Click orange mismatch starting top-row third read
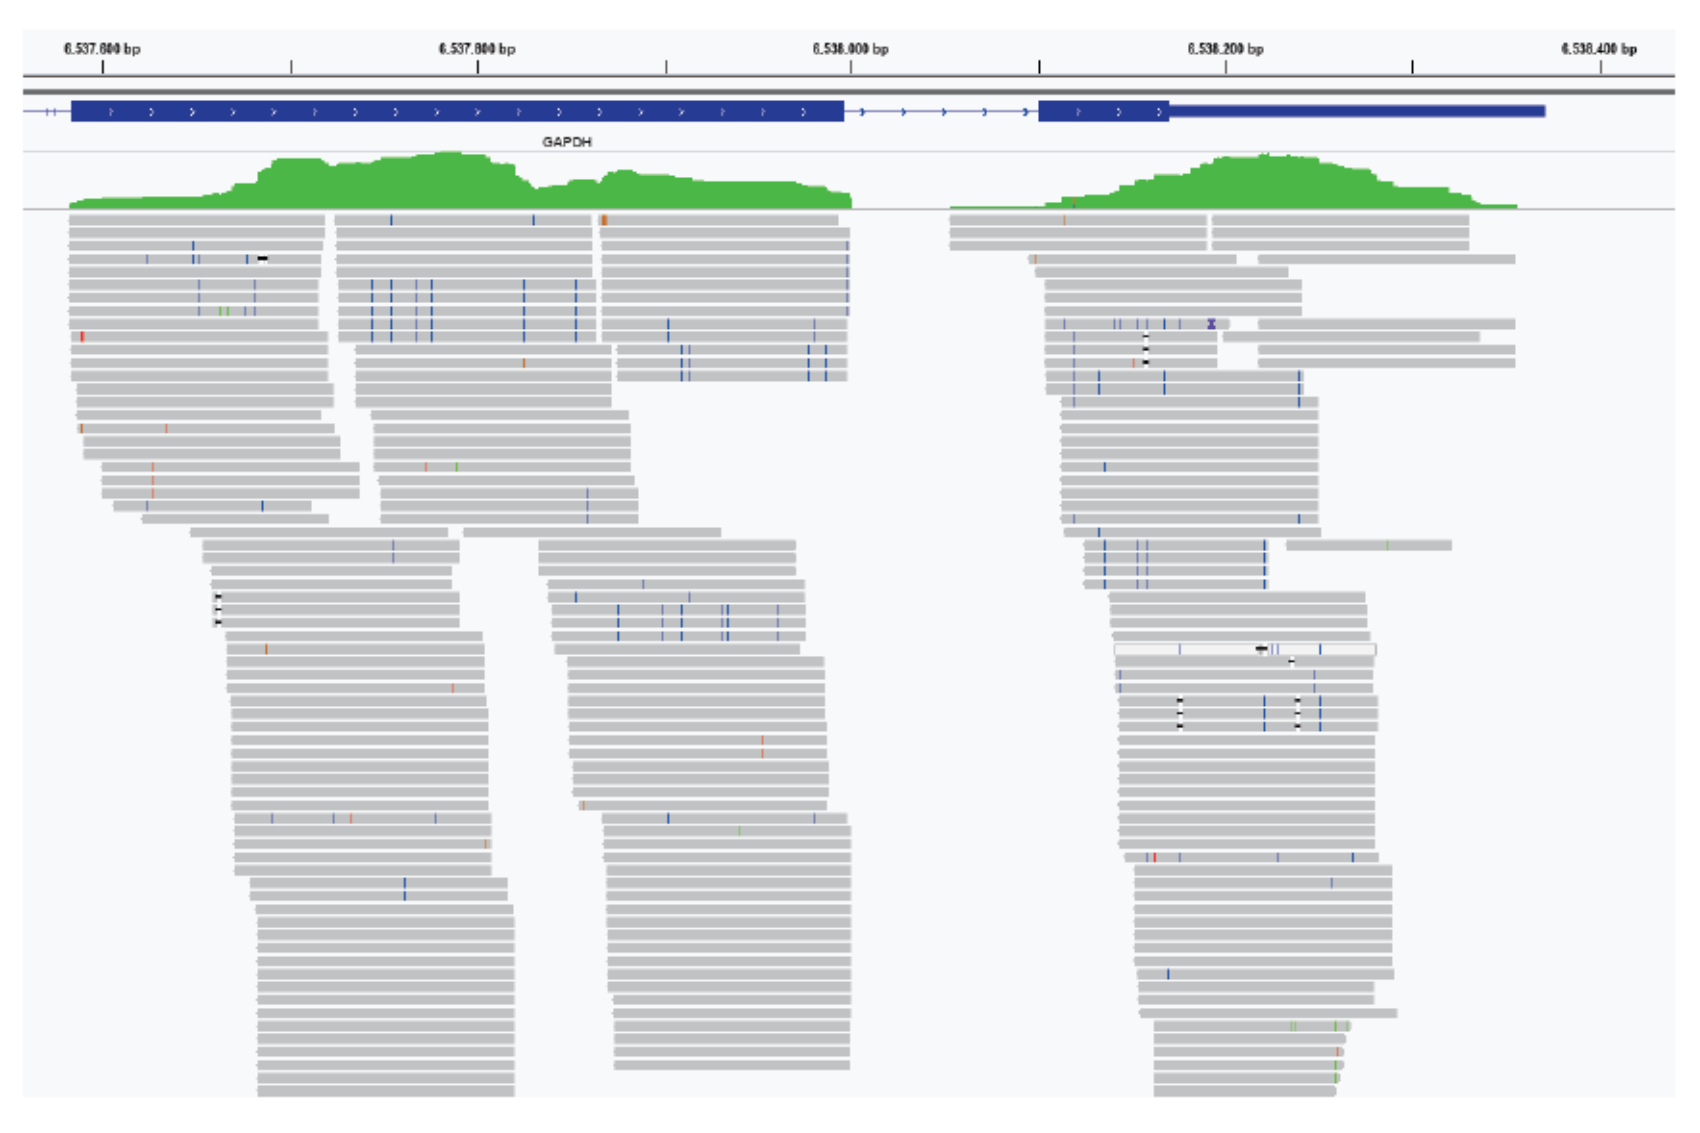The image size is (1700, 1133). (x=604, y=220)
